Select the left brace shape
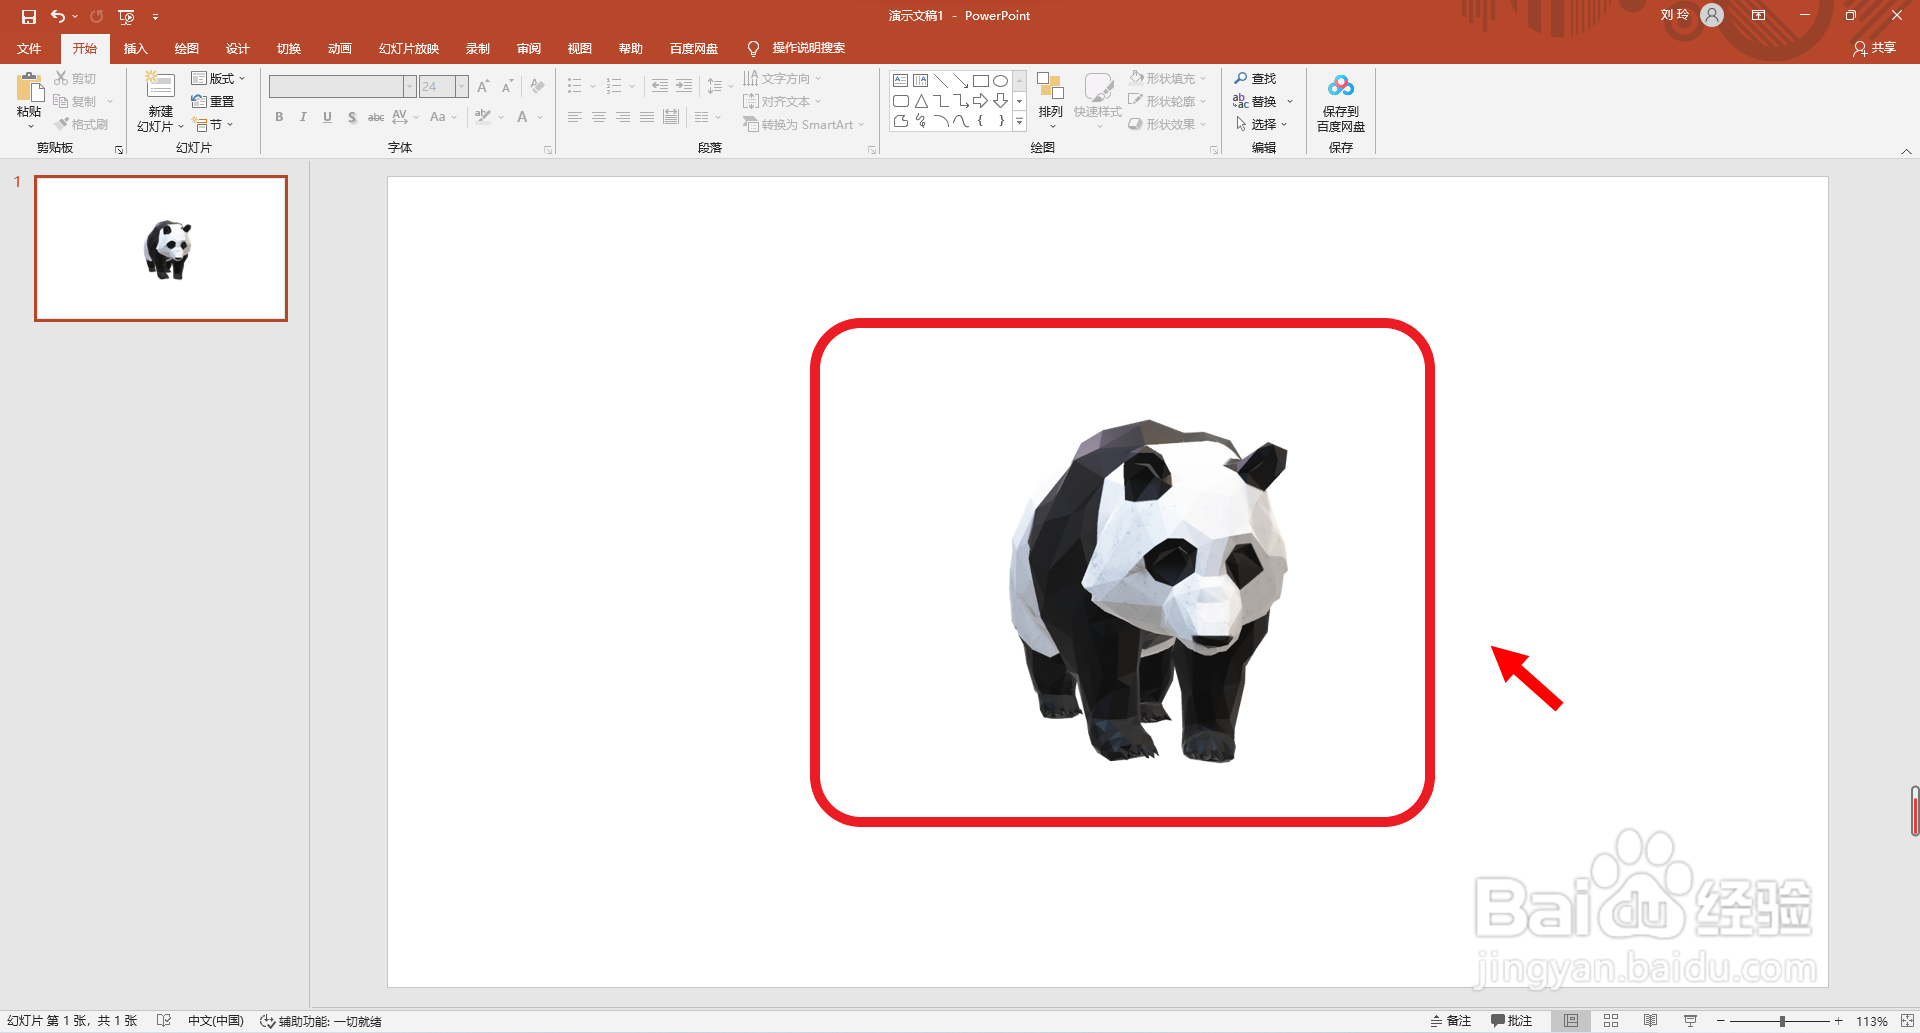Image resolution: width=1920 pixels, height=1033 pixels. (x=981, y=121)
